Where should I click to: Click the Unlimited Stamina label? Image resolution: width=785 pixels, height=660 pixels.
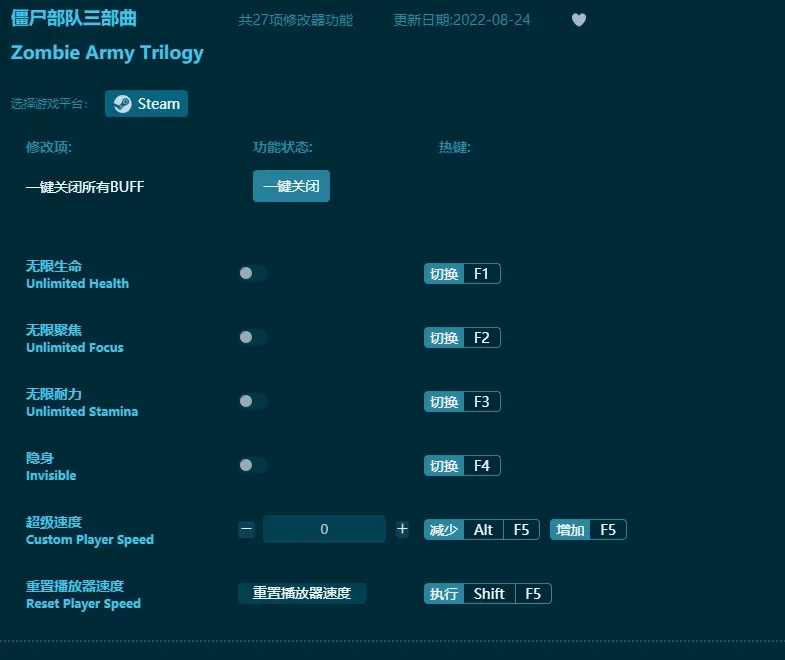pos(82,412)
